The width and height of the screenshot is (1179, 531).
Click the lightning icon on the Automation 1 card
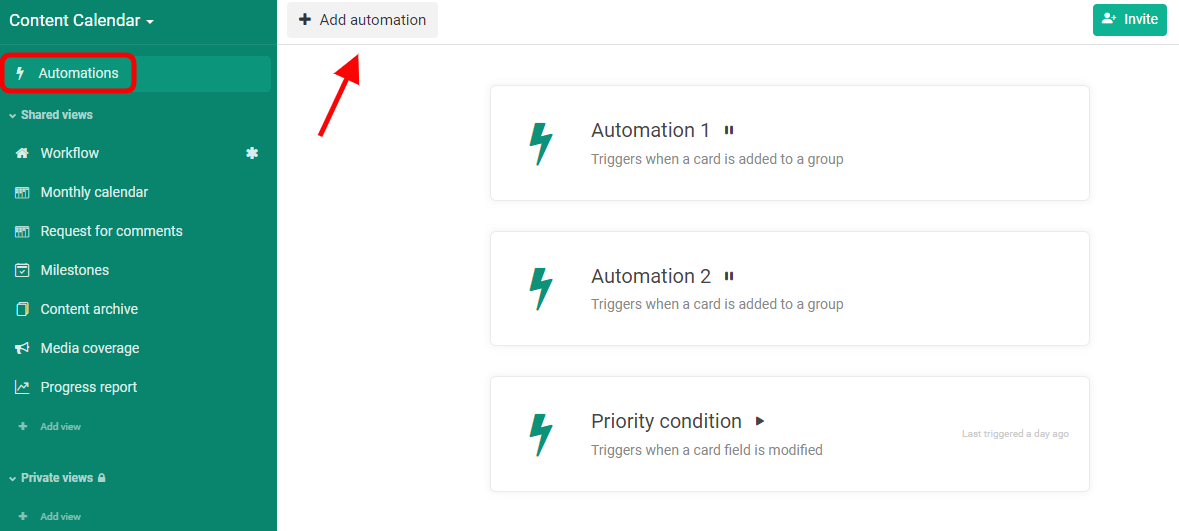click(x=541, y=144)
